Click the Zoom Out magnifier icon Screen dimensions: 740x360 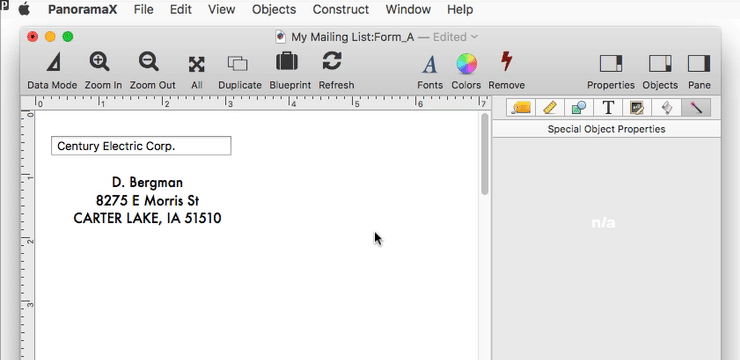point(149,62)
